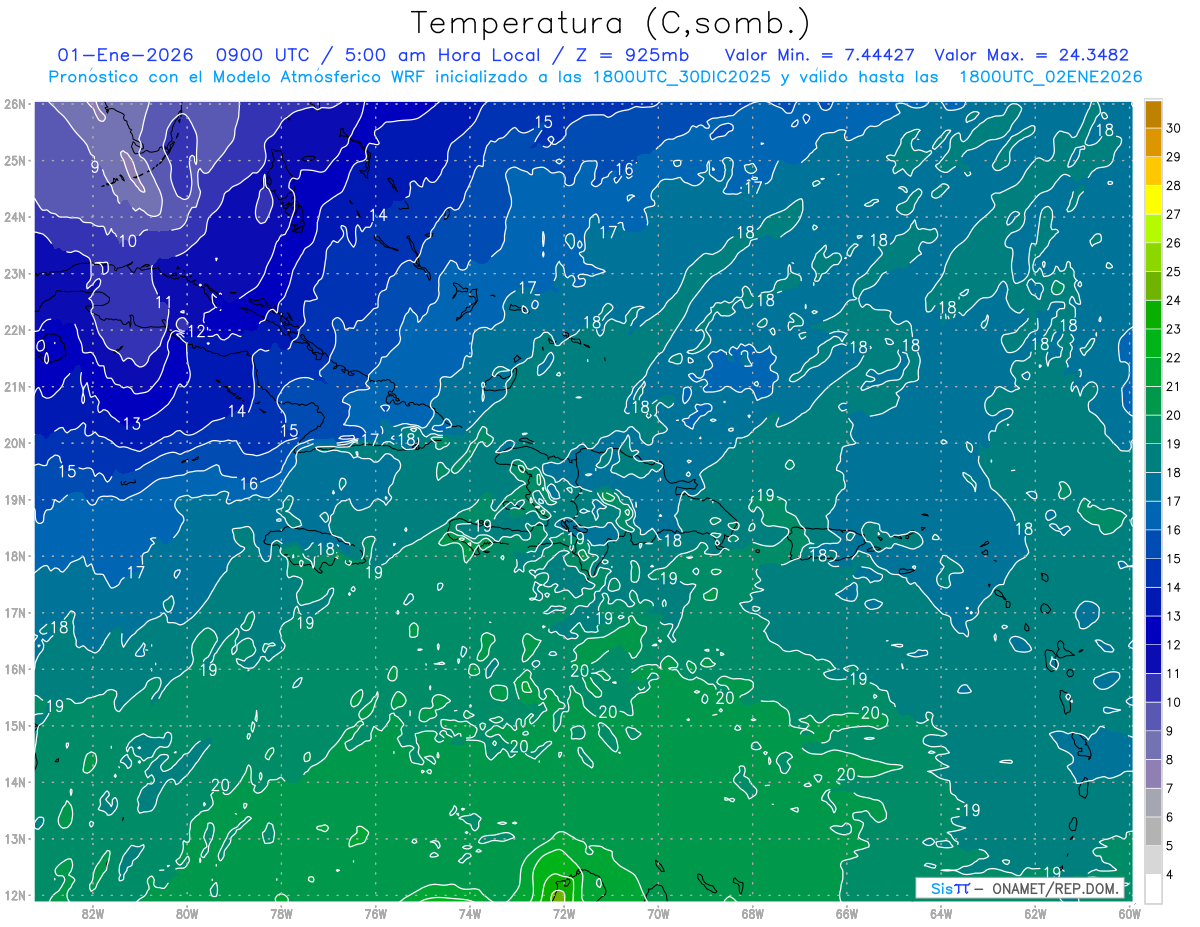Click the longitude label "60W"

[1129, 913]
